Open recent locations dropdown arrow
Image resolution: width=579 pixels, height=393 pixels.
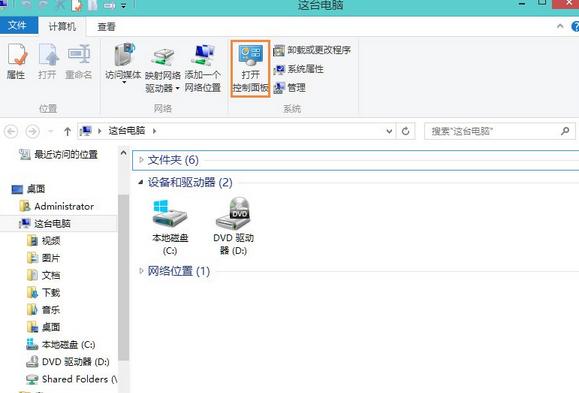pos(51,131)
